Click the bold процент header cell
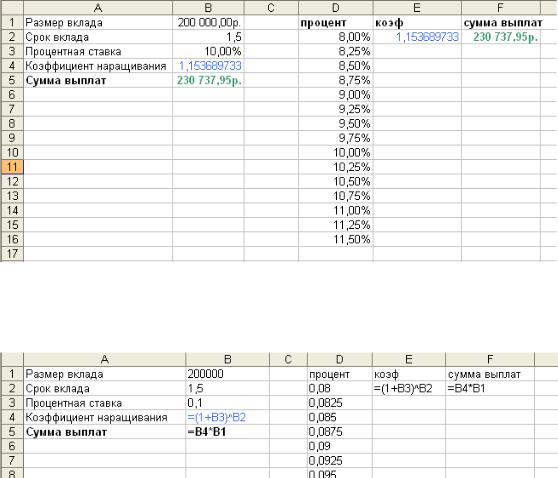The height and width of the screenshot is (478, 558). point(336,22)
